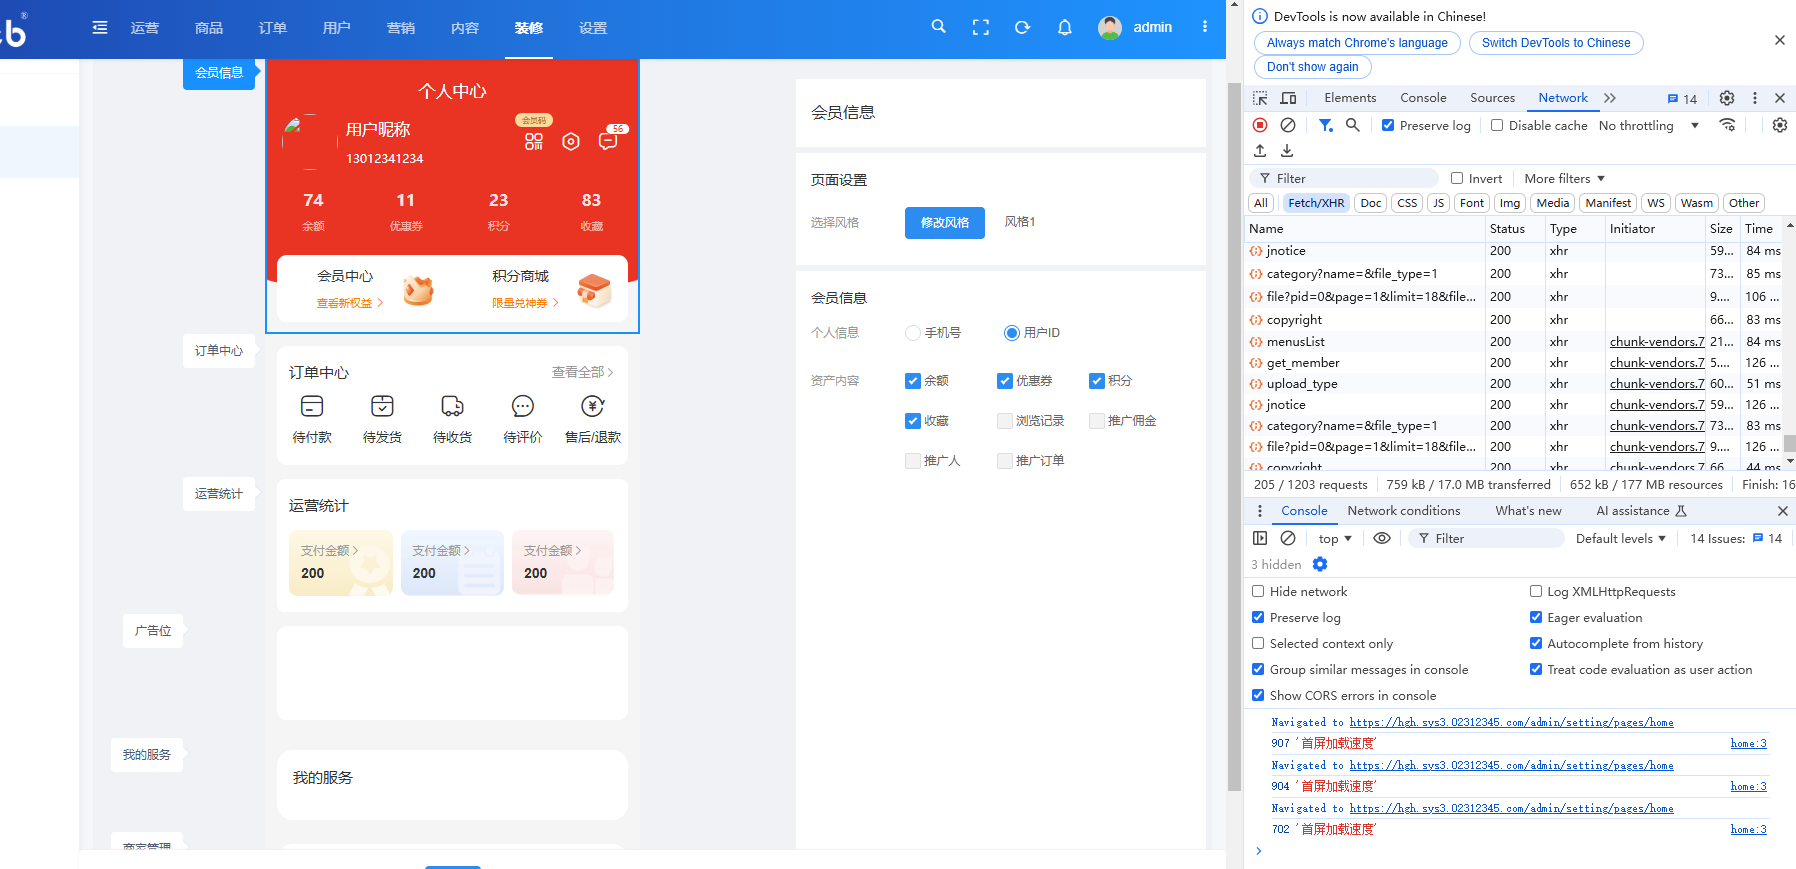Click the home:3 link beside message 907
The height and width of the screenshot is (869, 1796).
1749,743
